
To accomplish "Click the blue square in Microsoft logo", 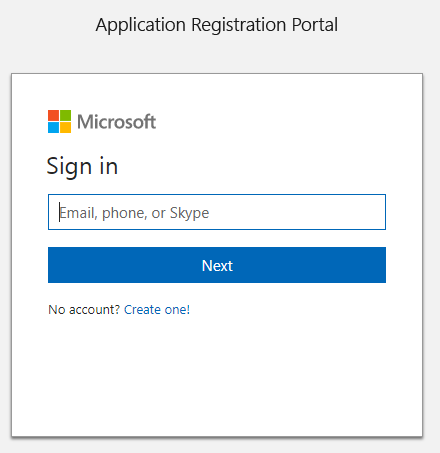I will coord(53,127).
